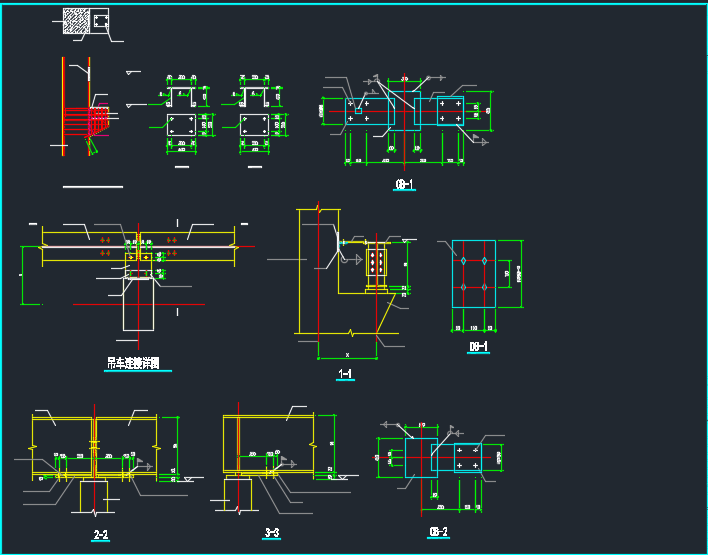Image resolution: width=708 pixels, height=555 pixels.
Task: Pick the title label under the cyan four-diamond plate
Action: tap(479, 346)
